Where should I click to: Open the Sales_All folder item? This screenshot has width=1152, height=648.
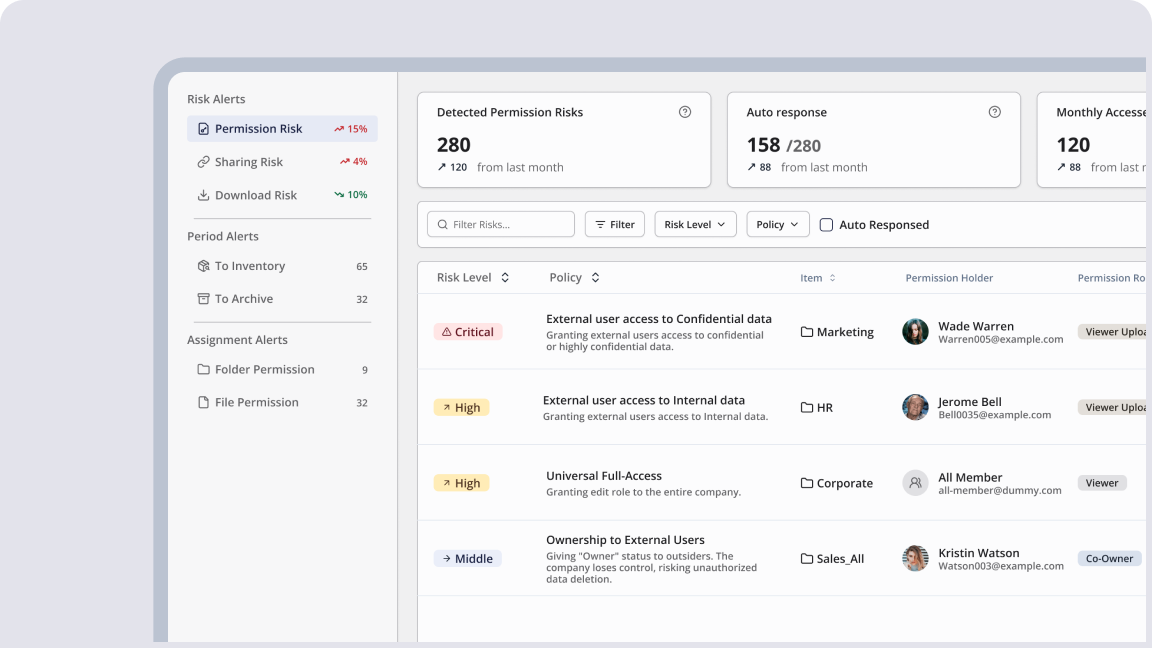[832, 558]
